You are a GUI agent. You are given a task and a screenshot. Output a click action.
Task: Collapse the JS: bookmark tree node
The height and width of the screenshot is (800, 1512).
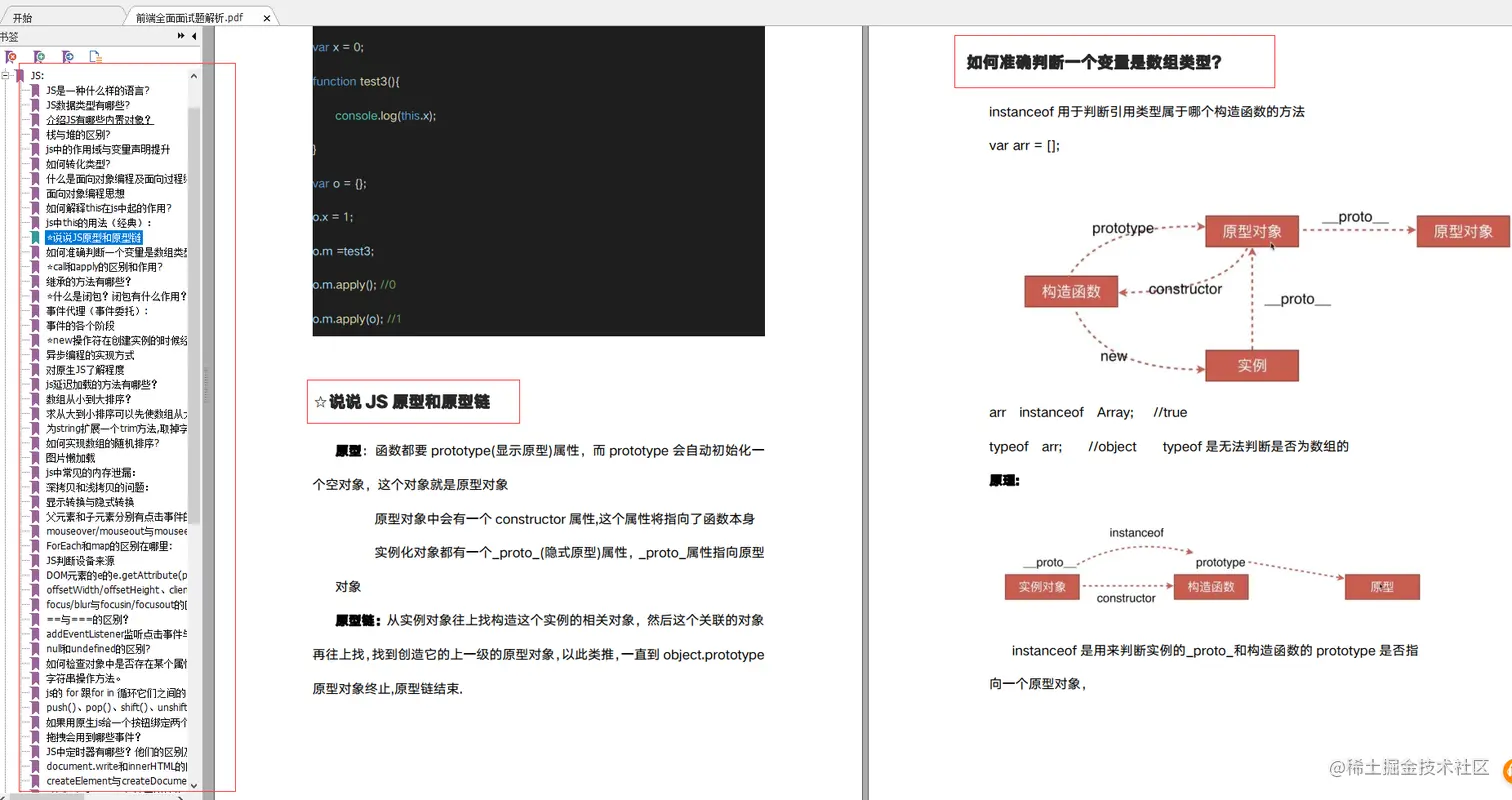(7, 75)
